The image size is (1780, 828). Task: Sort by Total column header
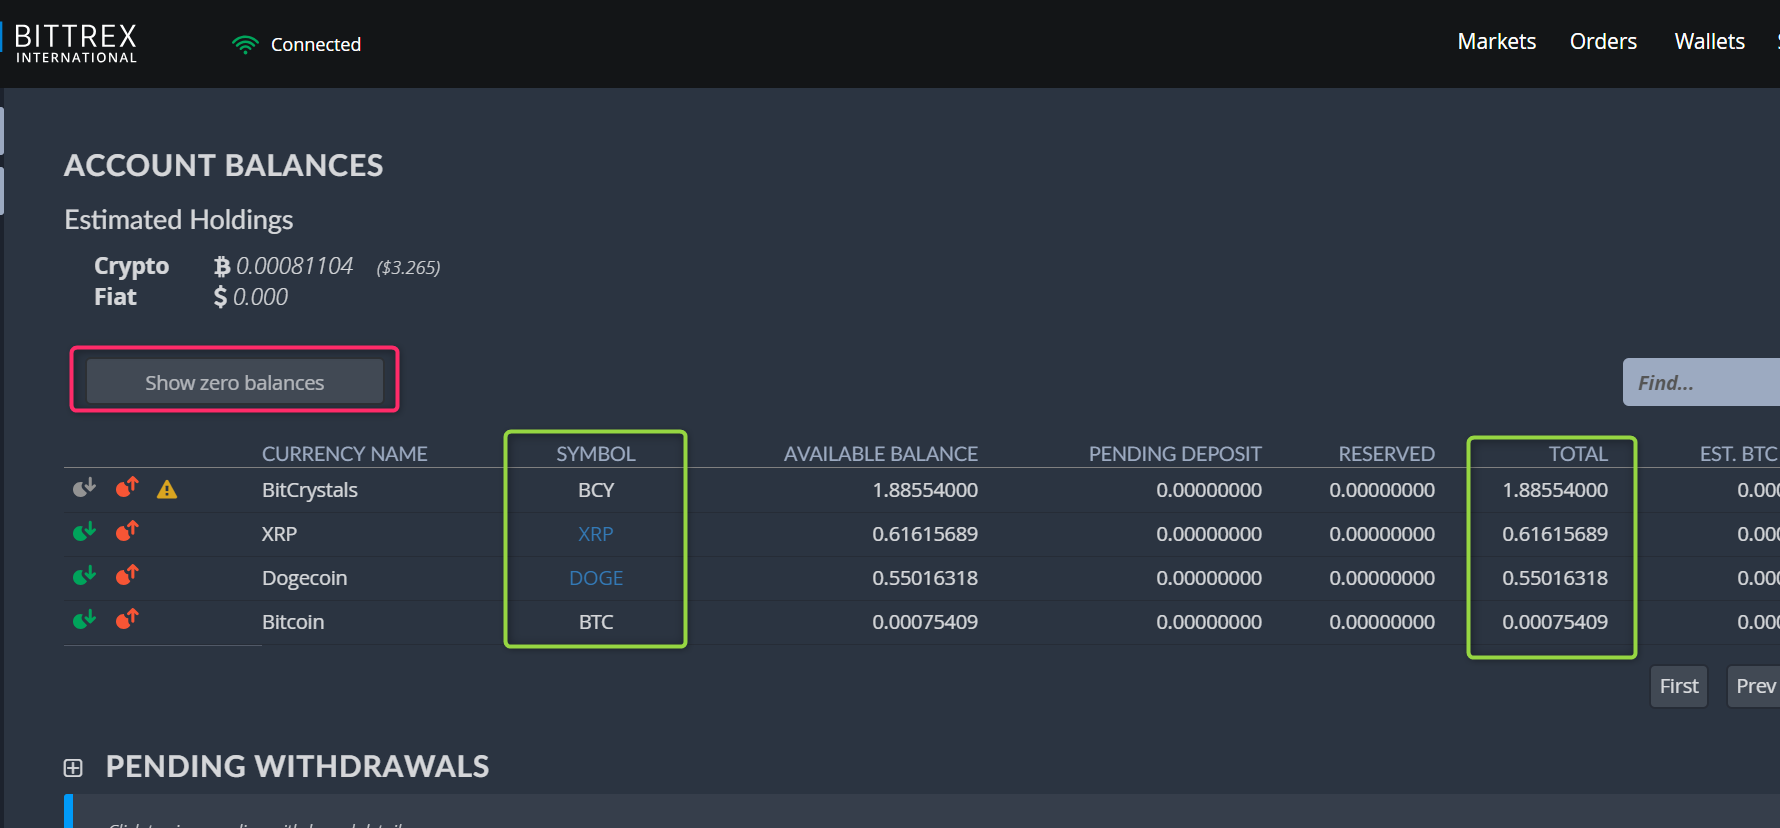pos(1578,454)
